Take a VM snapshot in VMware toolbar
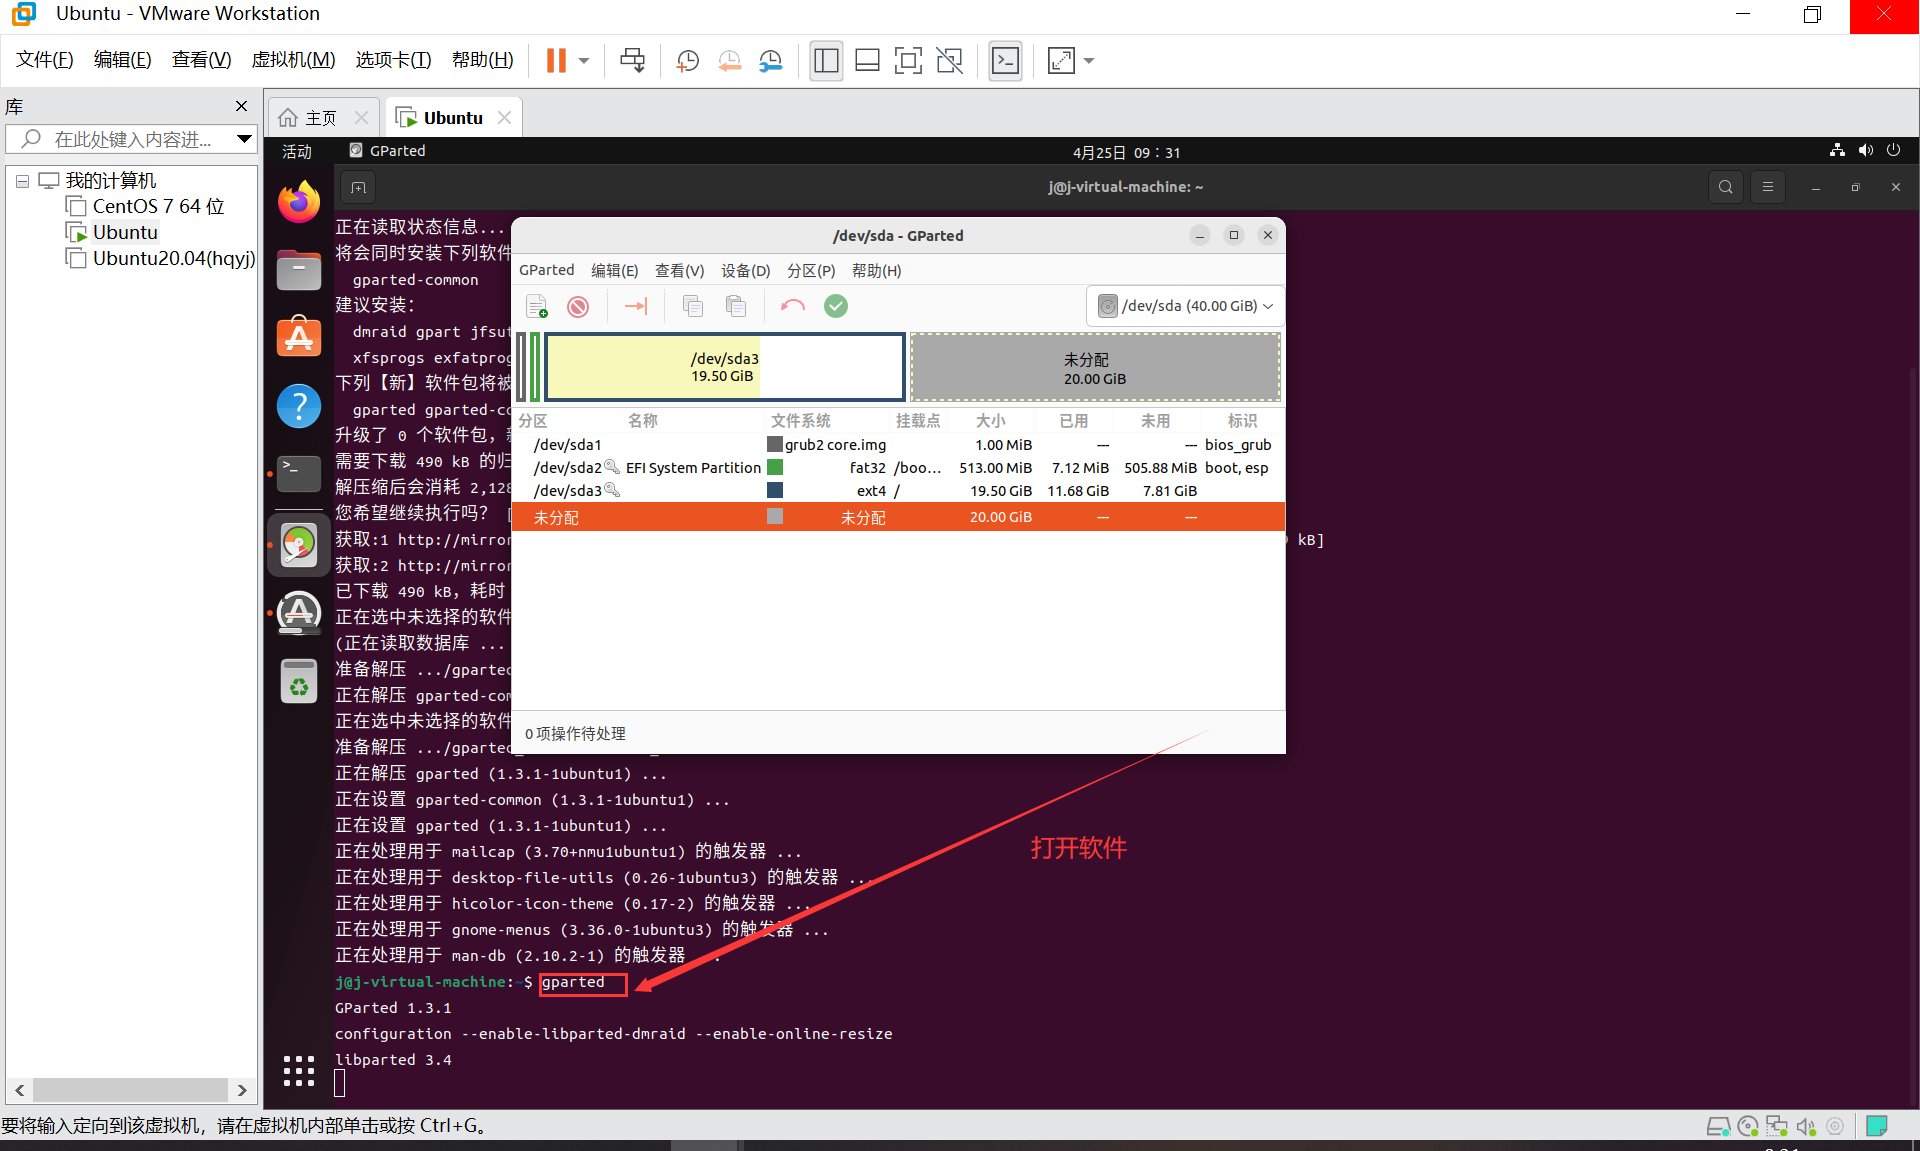 (687, 60)
